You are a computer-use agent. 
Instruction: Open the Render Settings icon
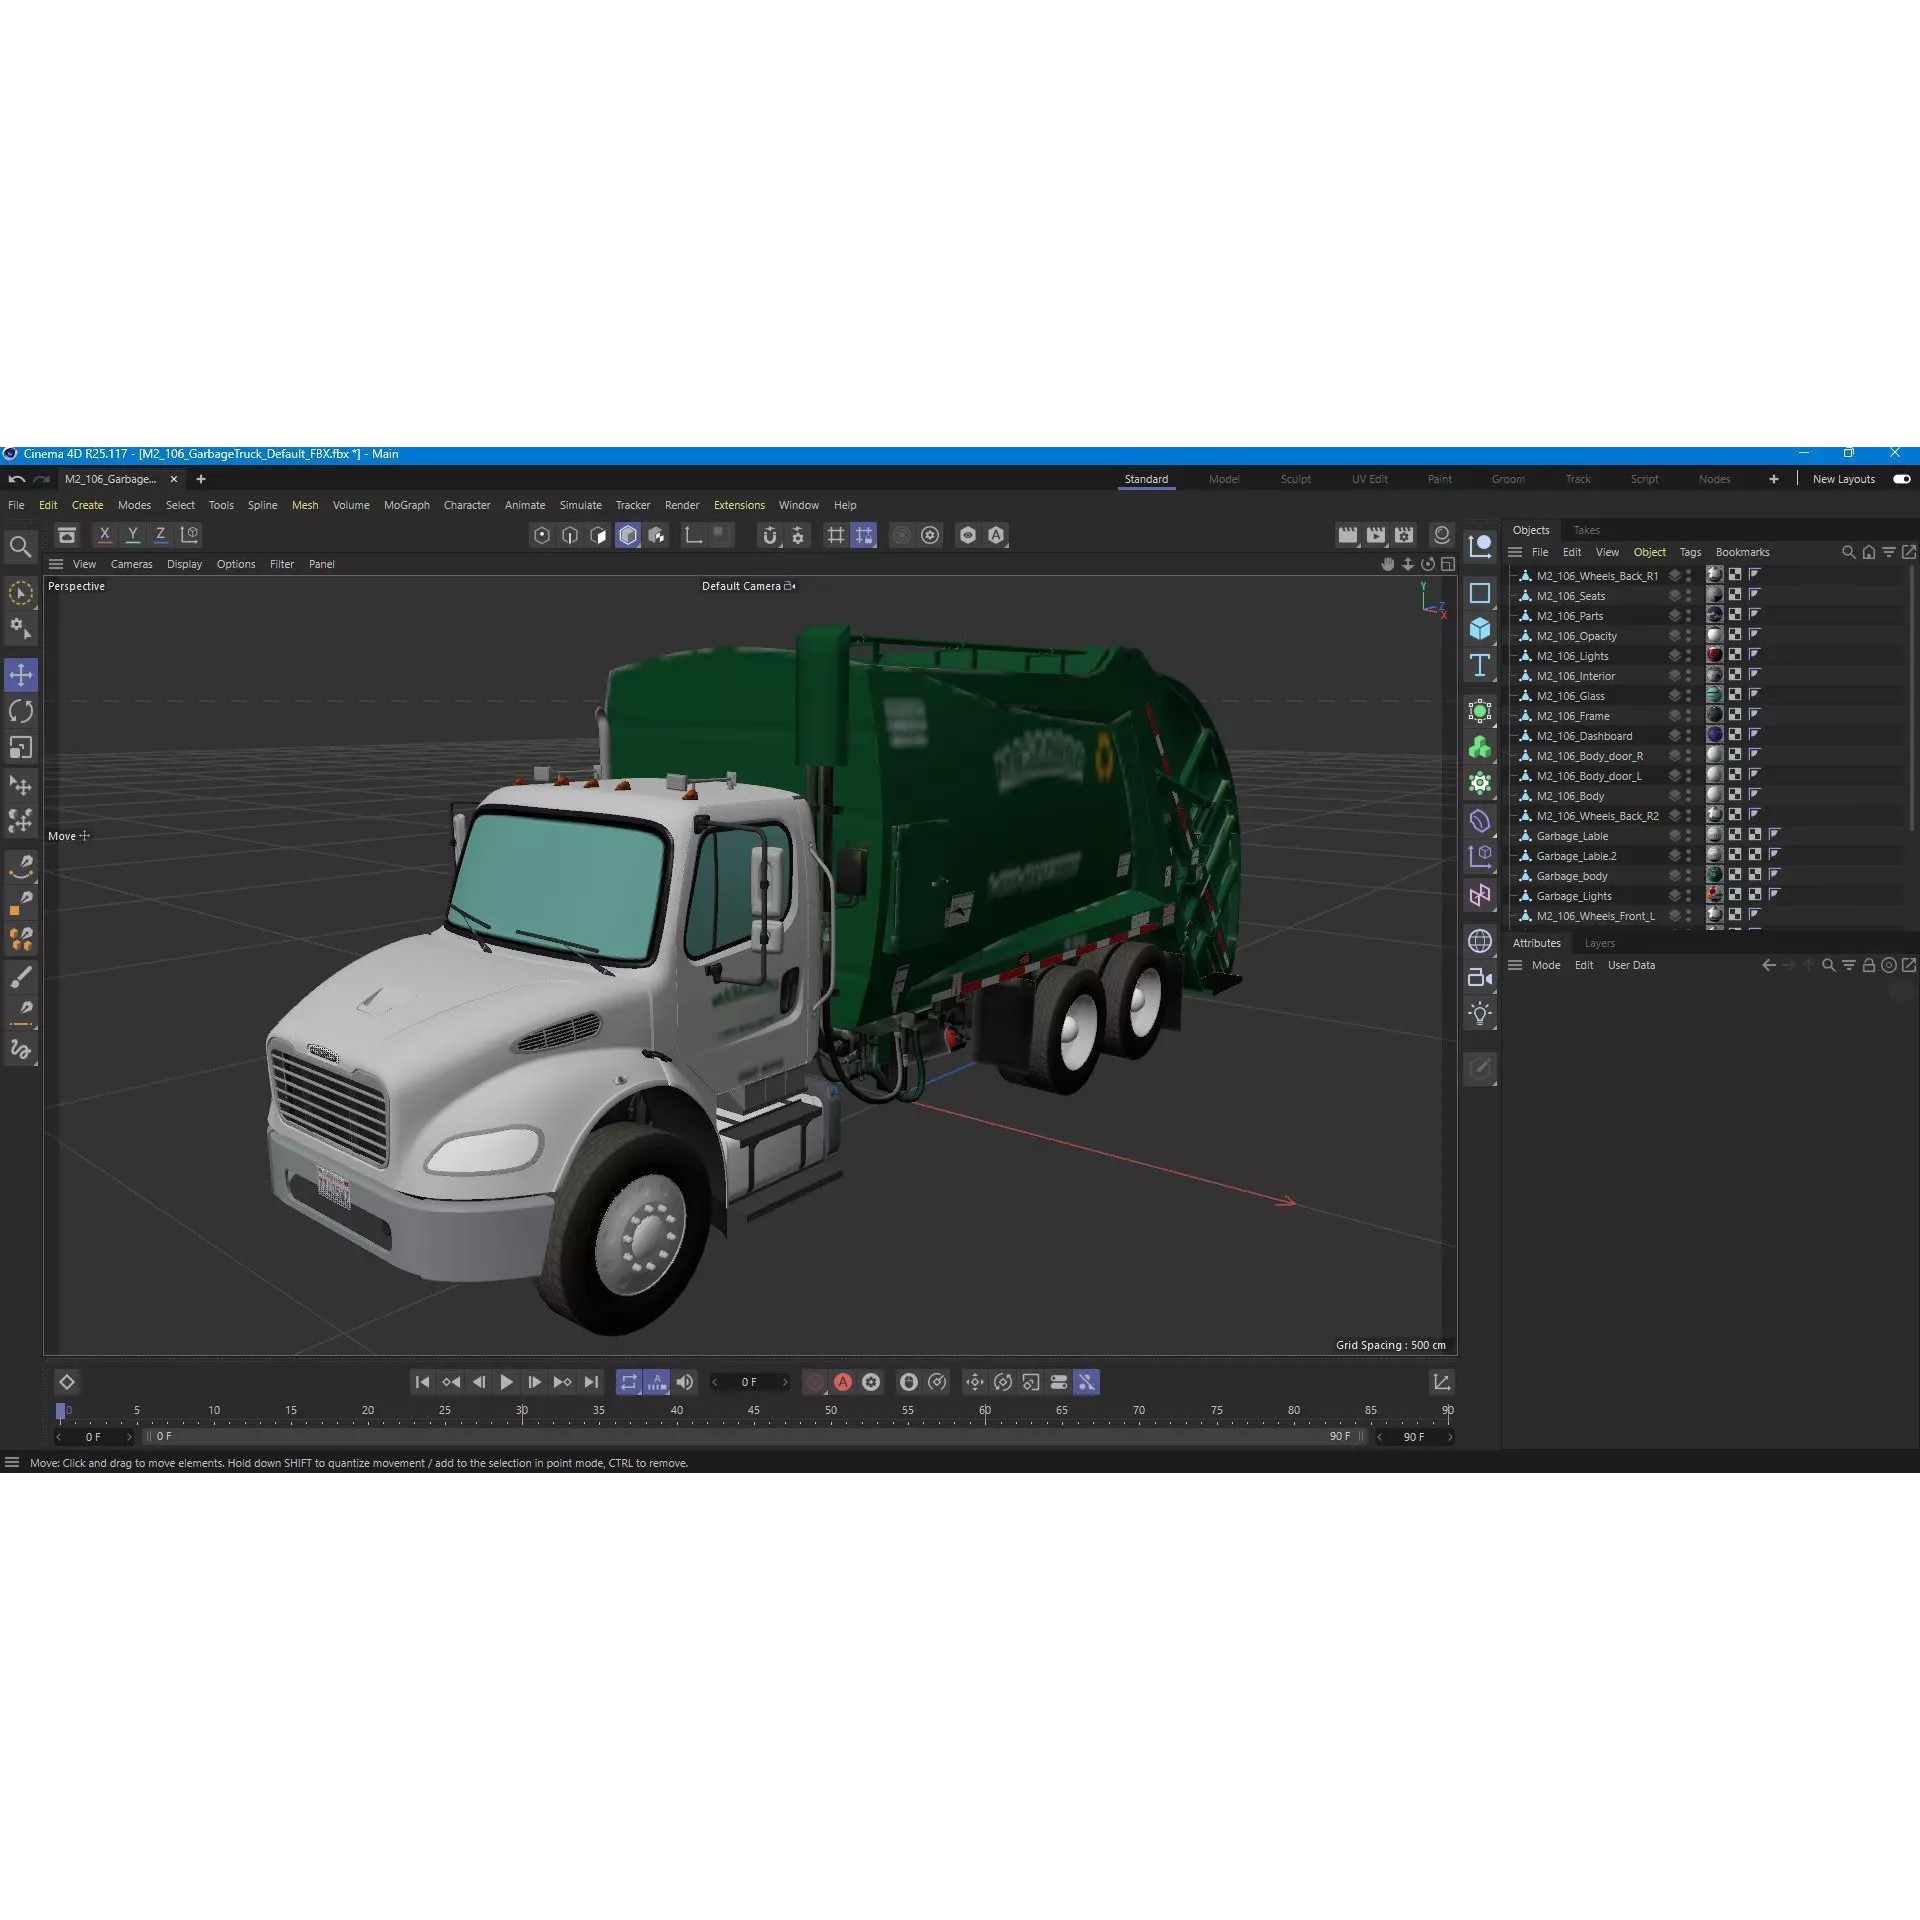click(1404, 535)
